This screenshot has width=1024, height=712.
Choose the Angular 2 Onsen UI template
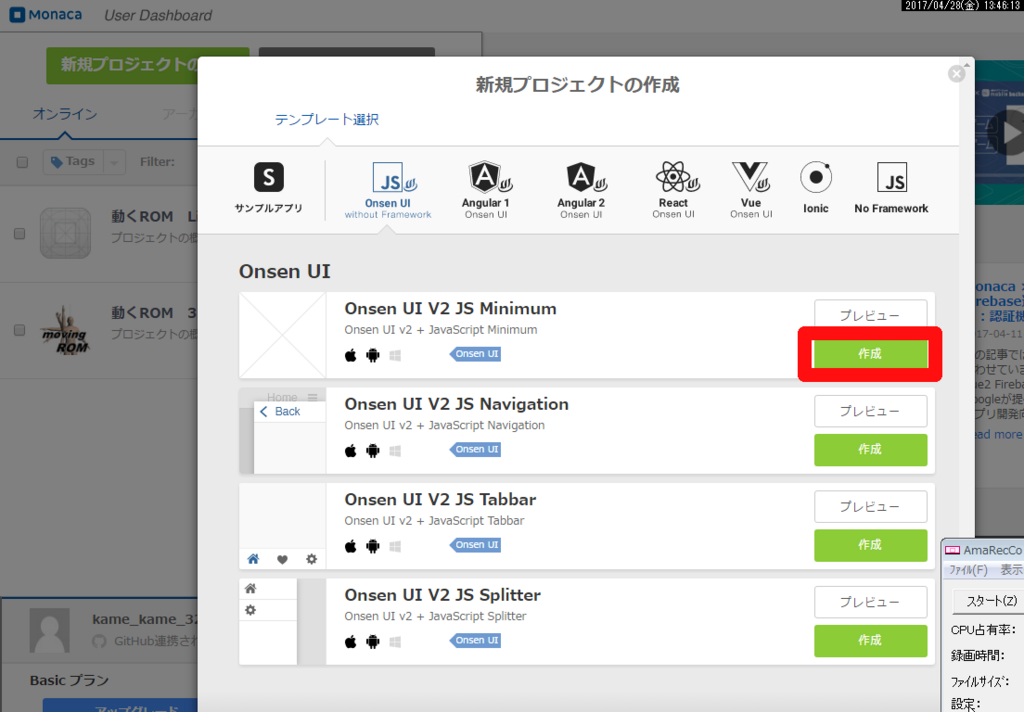581,189
